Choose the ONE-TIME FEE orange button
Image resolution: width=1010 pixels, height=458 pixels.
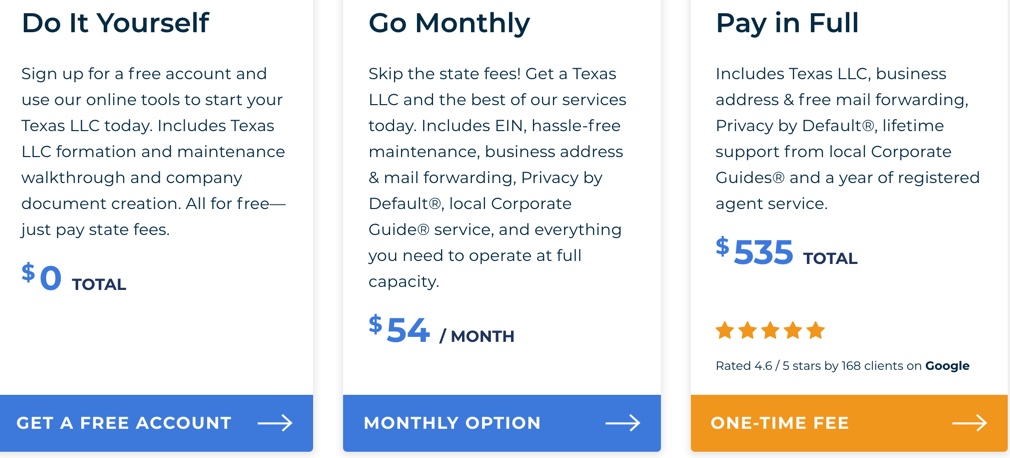850,423
